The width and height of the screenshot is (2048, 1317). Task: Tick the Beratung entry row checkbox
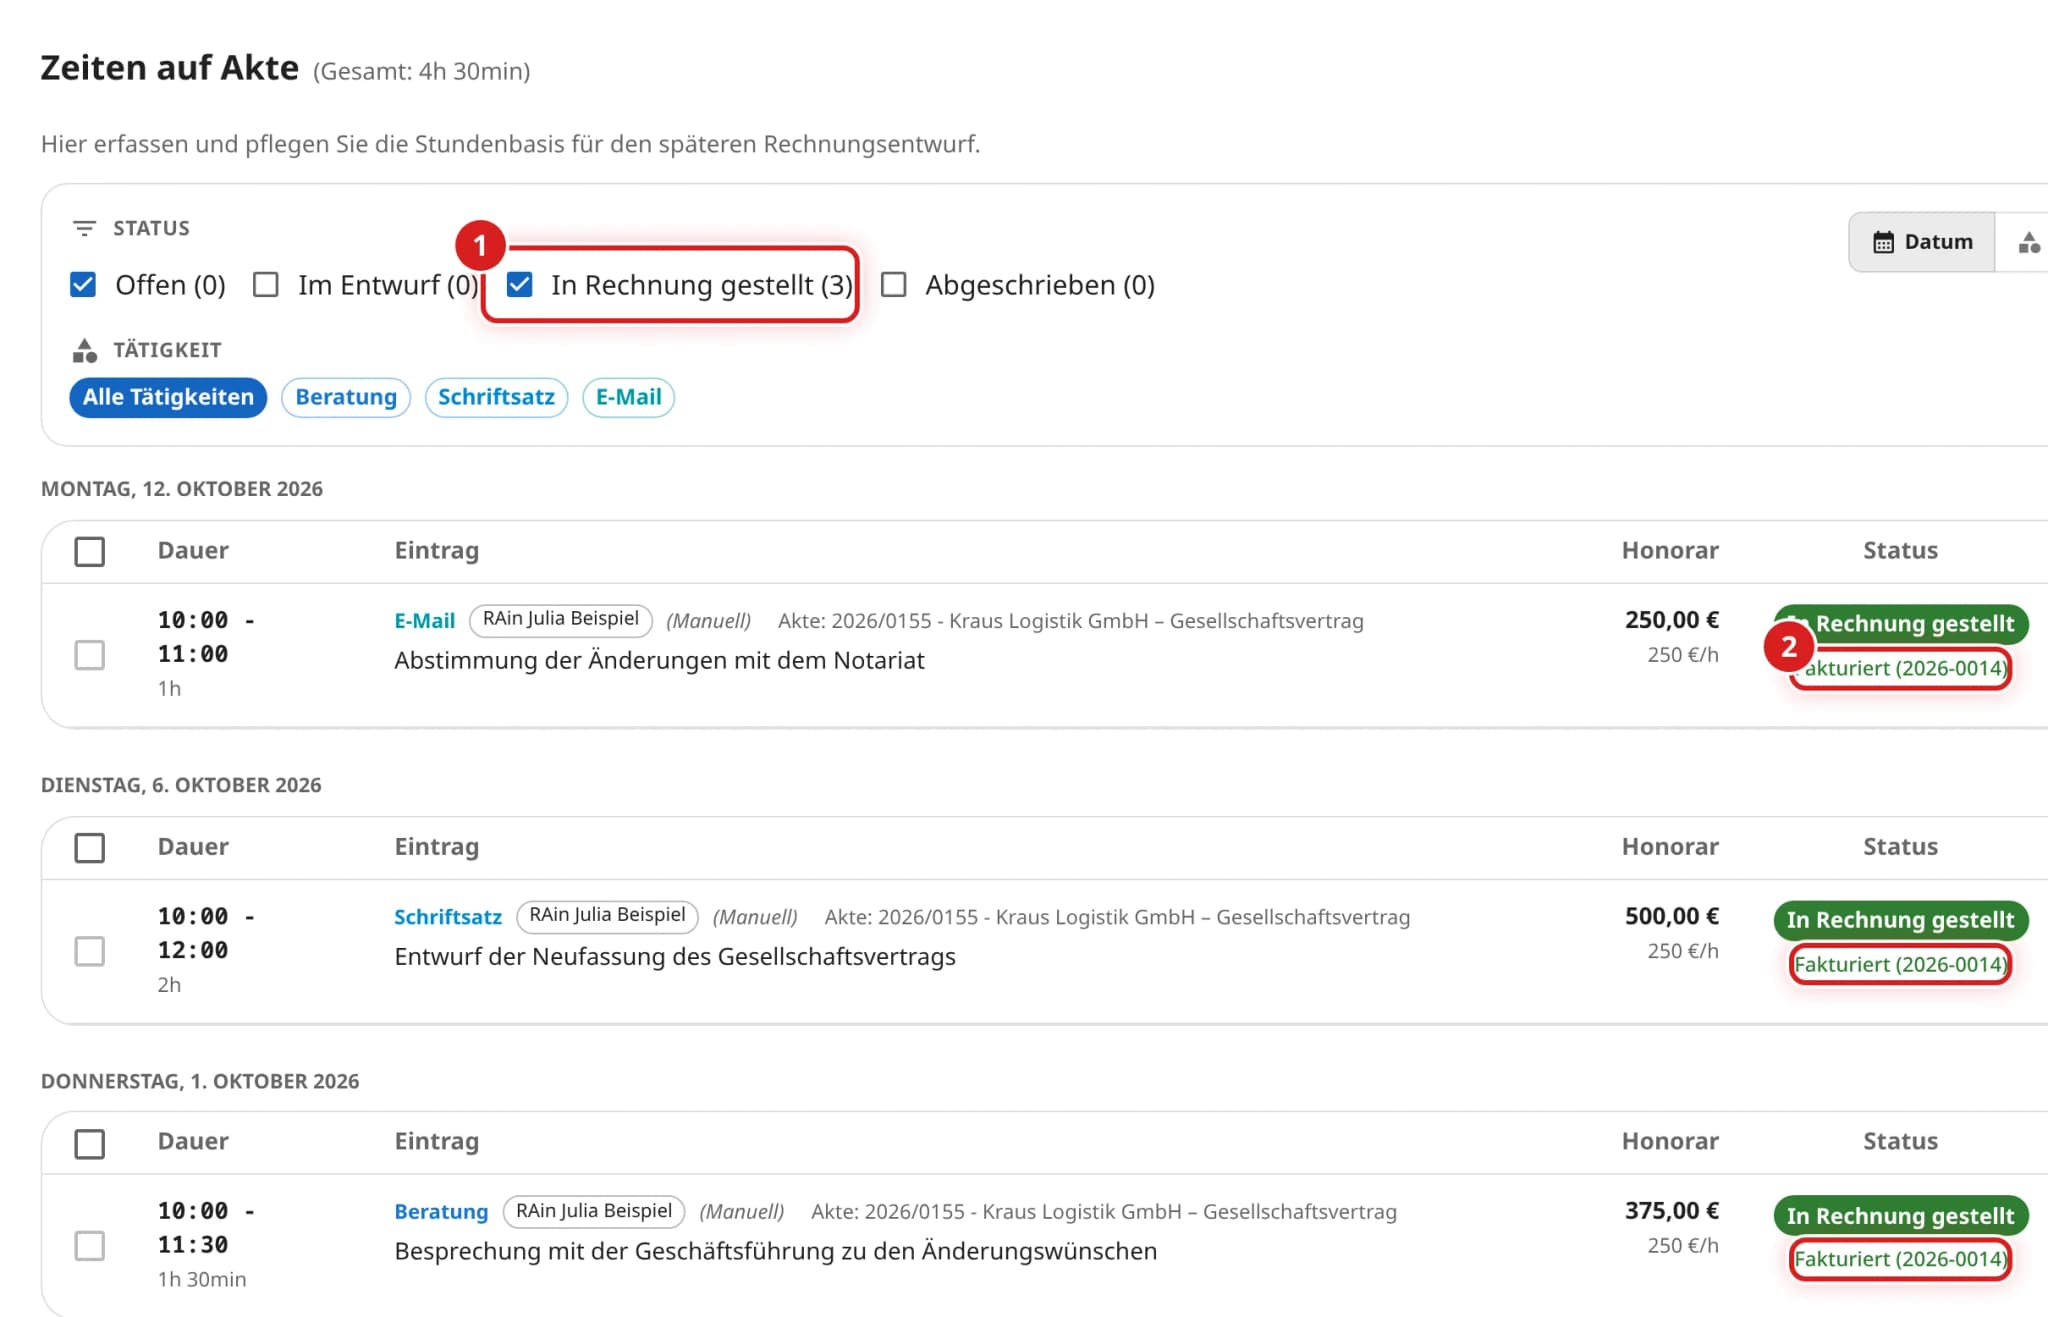pyautogui.click(x=90, y=1246)
